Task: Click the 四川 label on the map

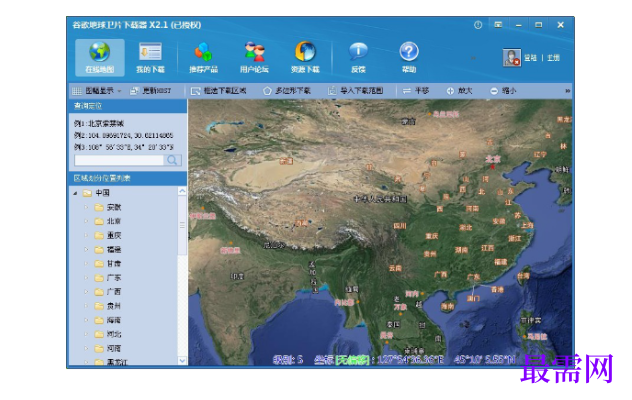Action: click(400, 226)
